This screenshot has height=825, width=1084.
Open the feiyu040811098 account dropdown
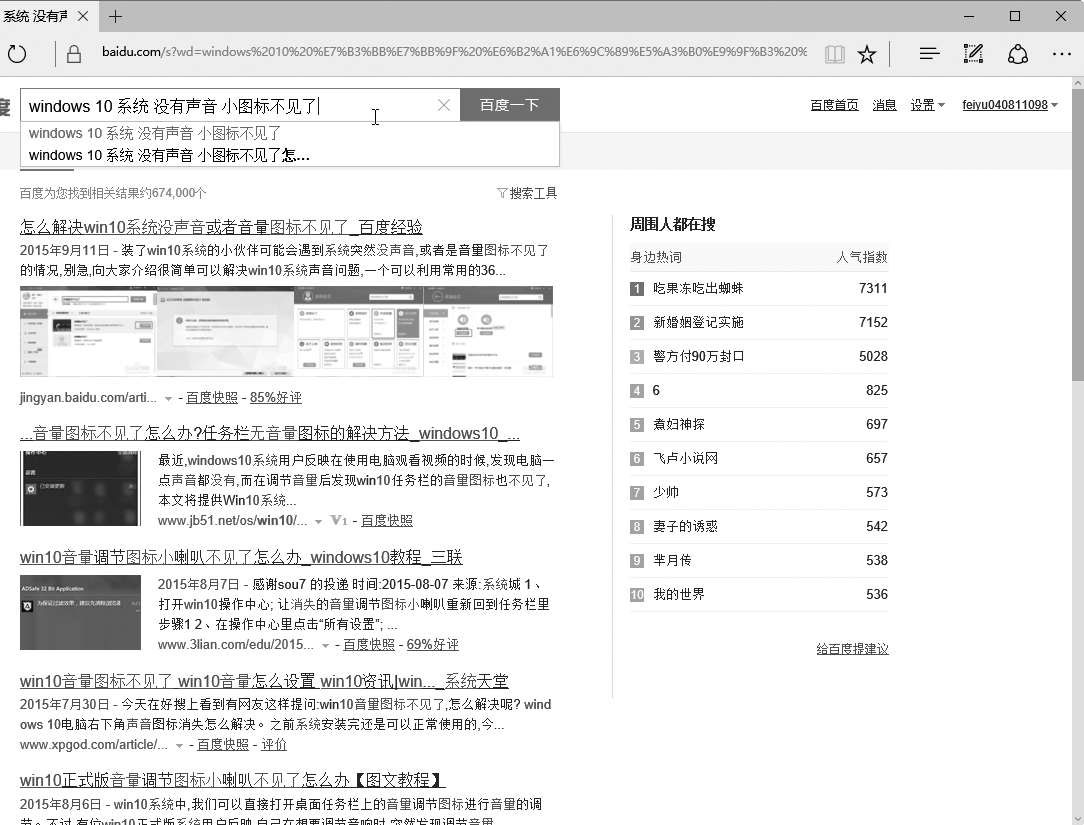click(x=1010, y=105)
